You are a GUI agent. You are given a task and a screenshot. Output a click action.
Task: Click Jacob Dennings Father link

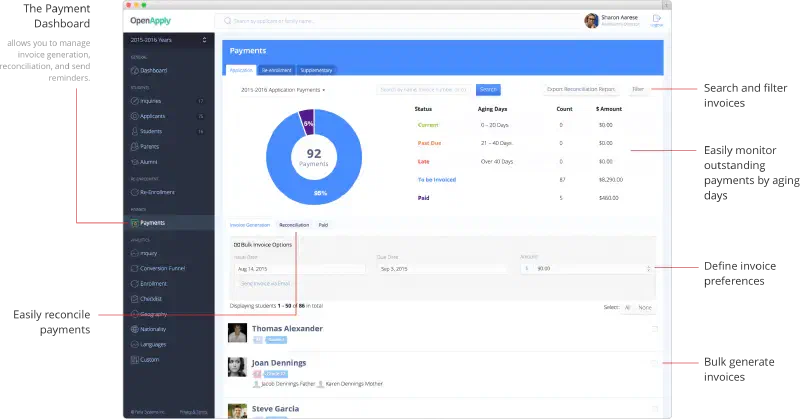click(x=288, y=384)
